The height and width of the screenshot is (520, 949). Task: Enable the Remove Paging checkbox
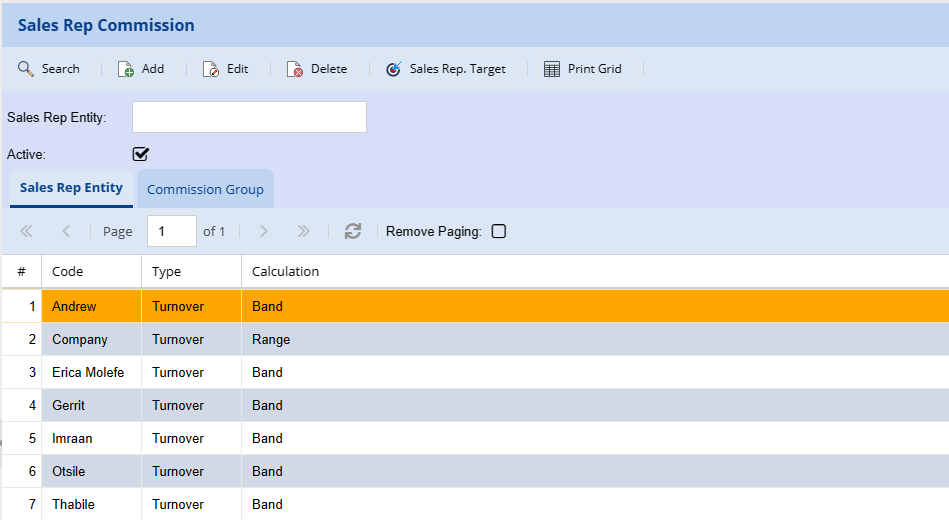pyautogui.click(x=499, y=231)
